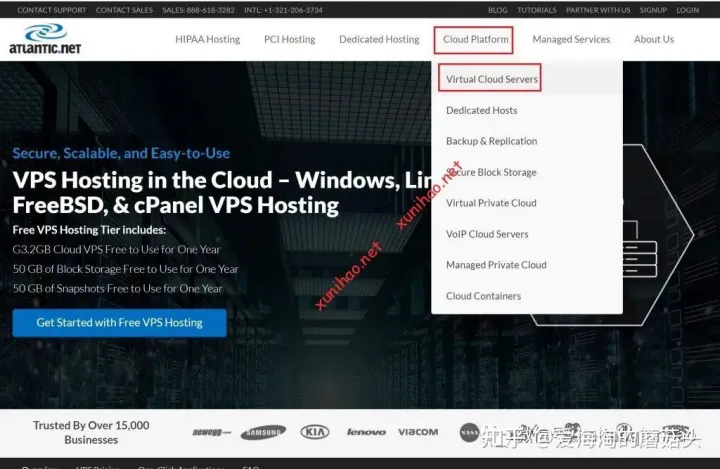This screenshot has height=469, width=720.
Task: Click the Atlantic.Net logo
Action: tap(45, 39)
